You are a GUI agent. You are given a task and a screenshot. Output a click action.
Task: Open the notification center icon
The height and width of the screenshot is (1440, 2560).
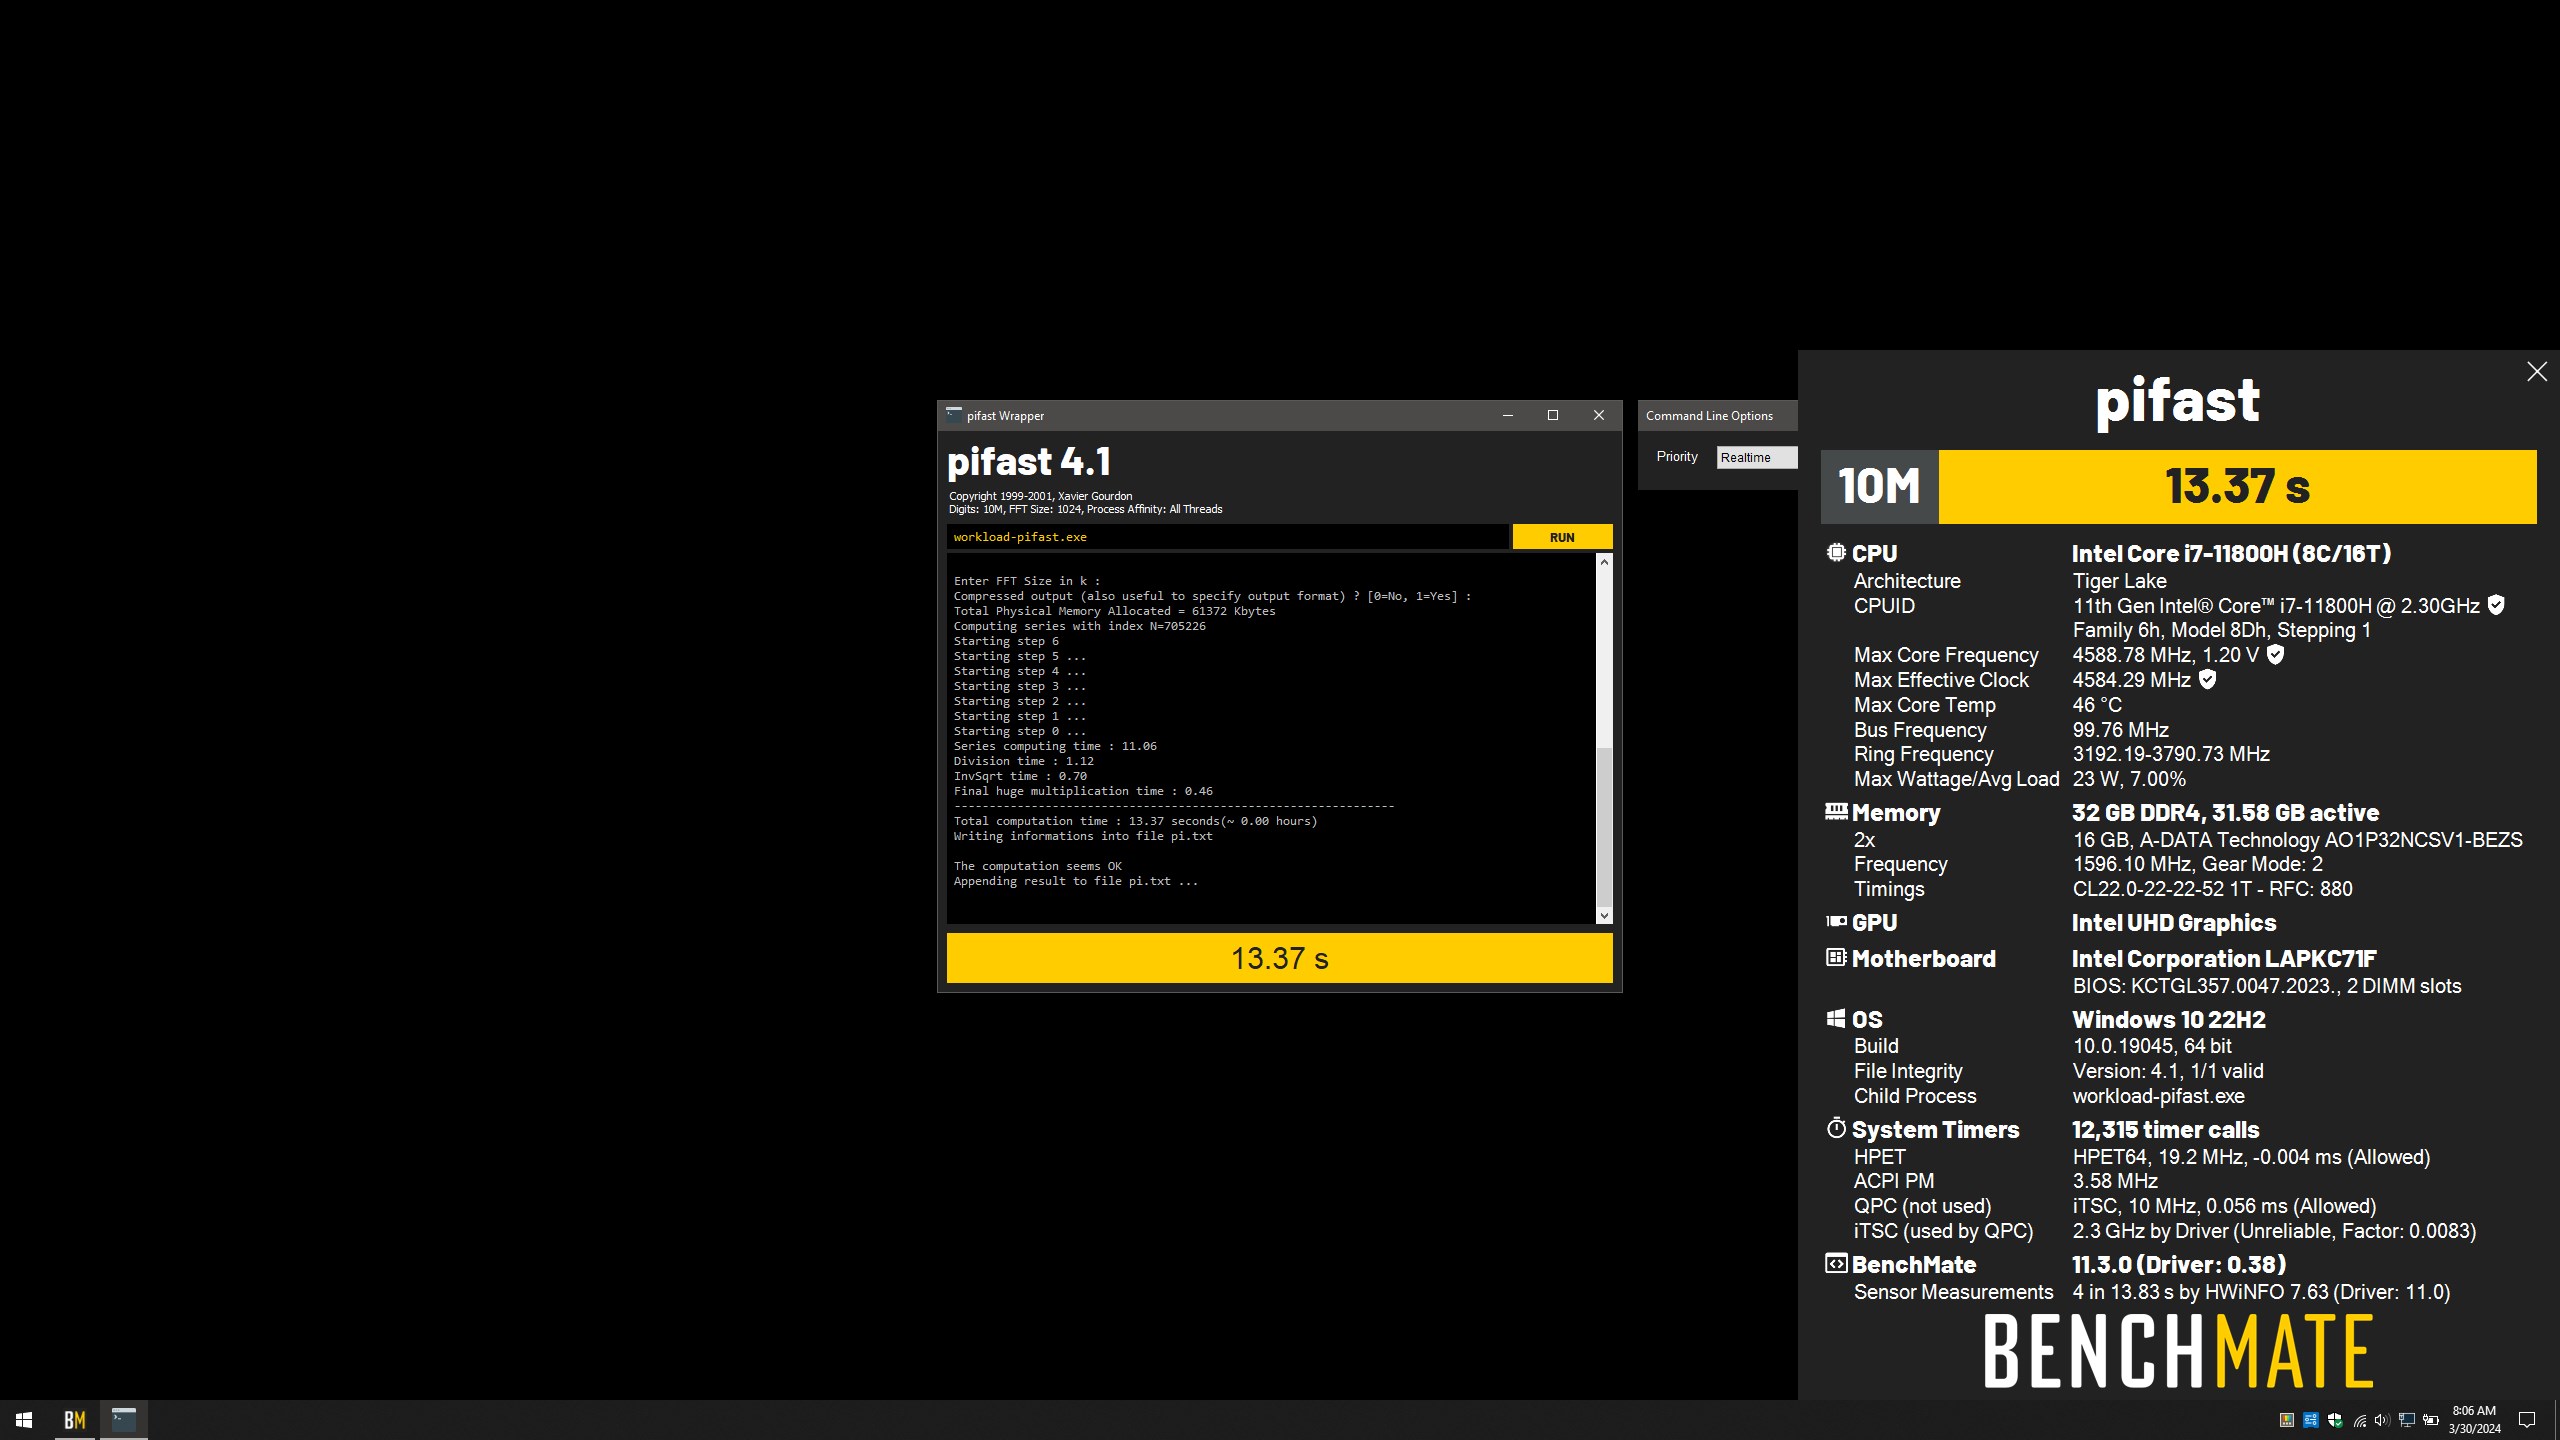point(2526,1420)
